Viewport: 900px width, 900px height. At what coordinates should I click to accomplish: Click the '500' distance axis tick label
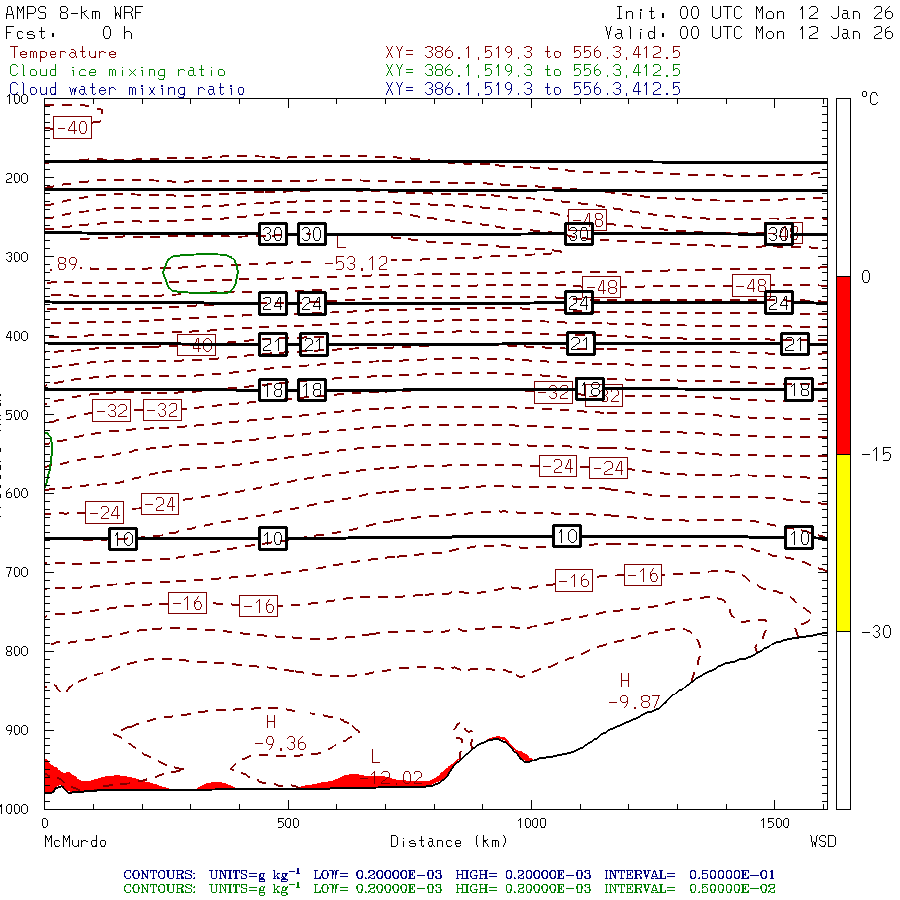click(288, 824)
